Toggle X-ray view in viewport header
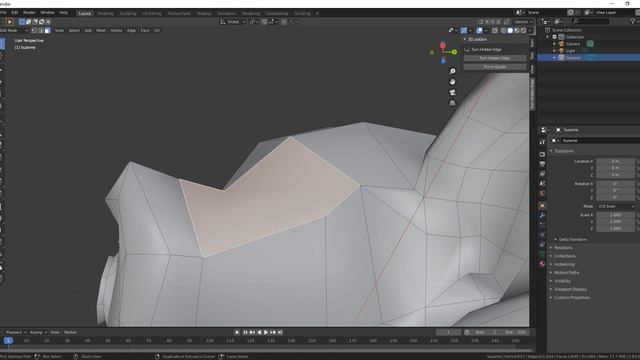Viewport: 640px width, 360px height. pyautogui.click(x=495, y=31)
